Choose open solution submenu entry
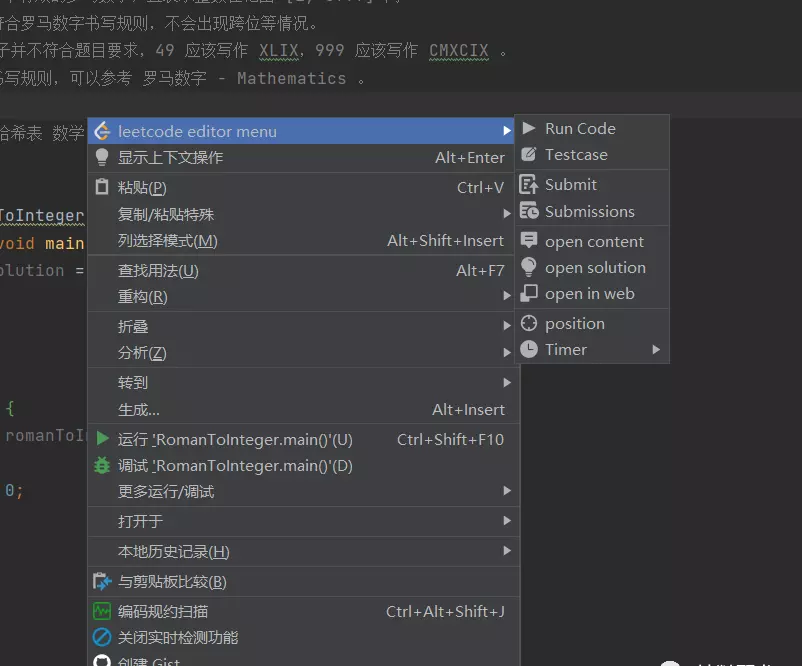The width and height of the screenshot is (802, 666). click(x=592, y=268)
